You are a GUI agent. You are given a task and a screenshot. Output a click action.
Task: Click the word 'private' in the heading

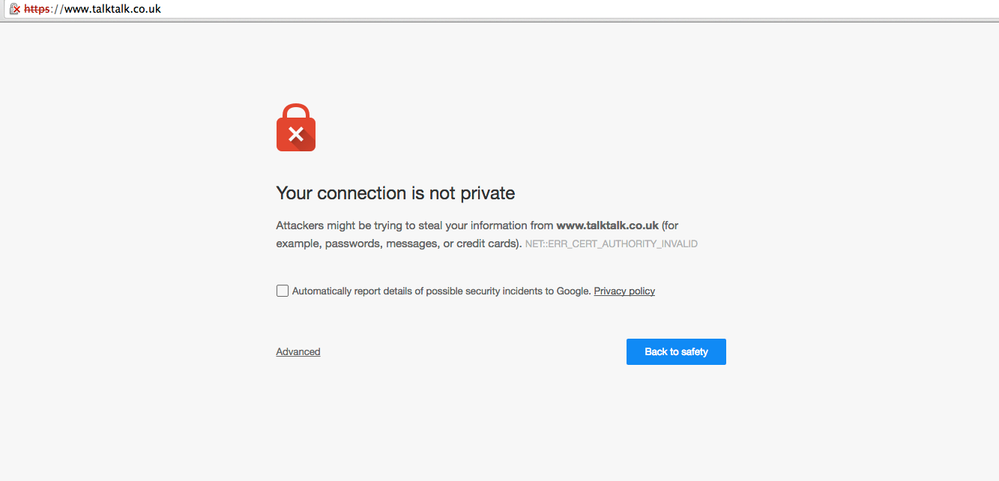point(487,193)
